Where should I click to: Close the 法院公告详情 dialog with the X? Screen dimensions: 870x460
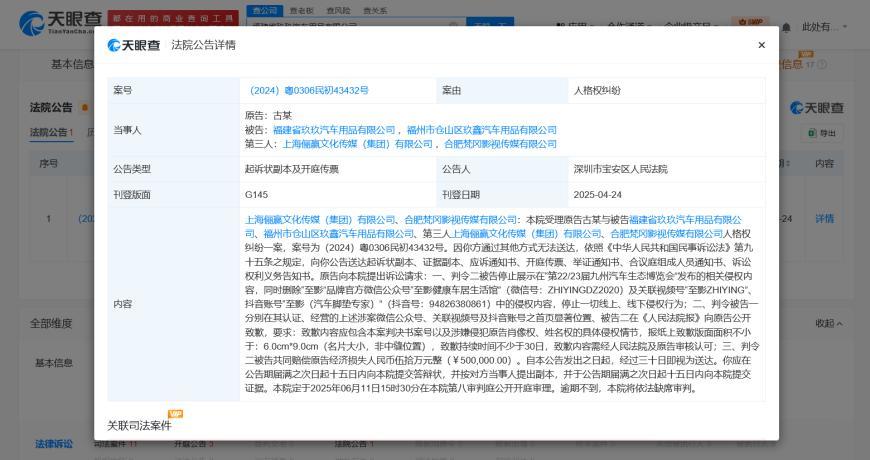[x=761, y=45]
